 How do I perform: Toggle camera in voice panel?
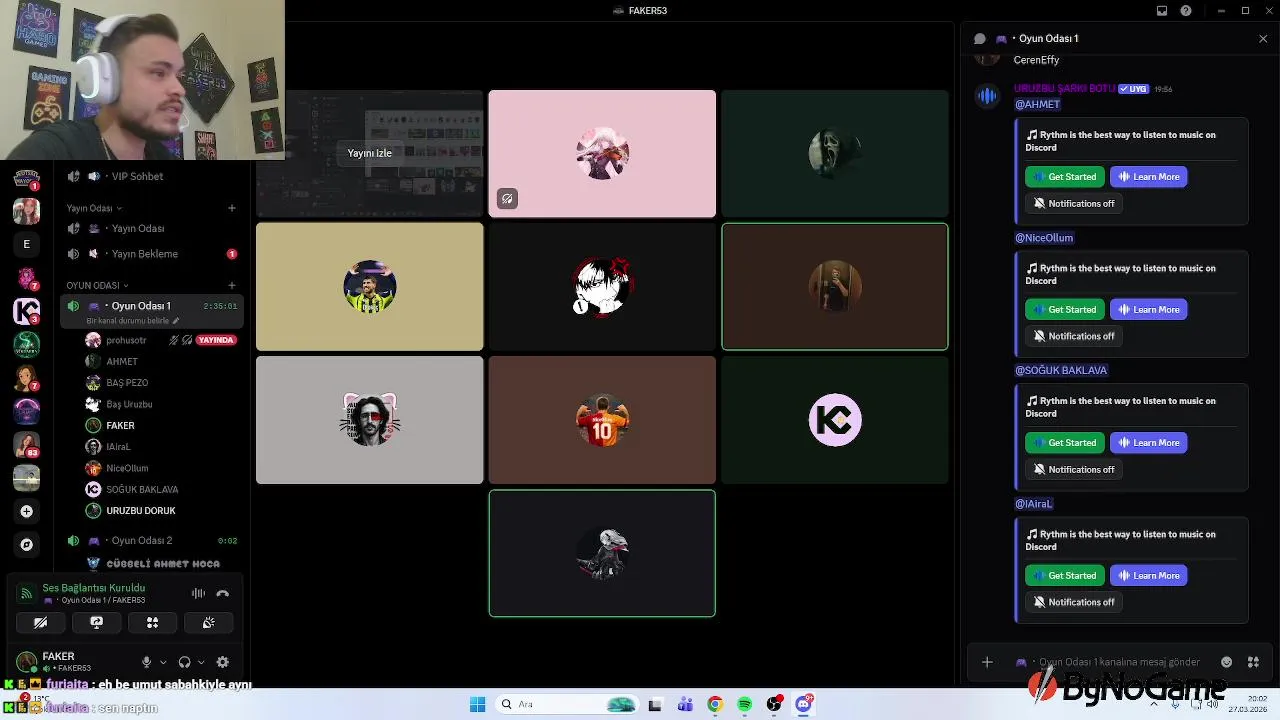[40, 622]
